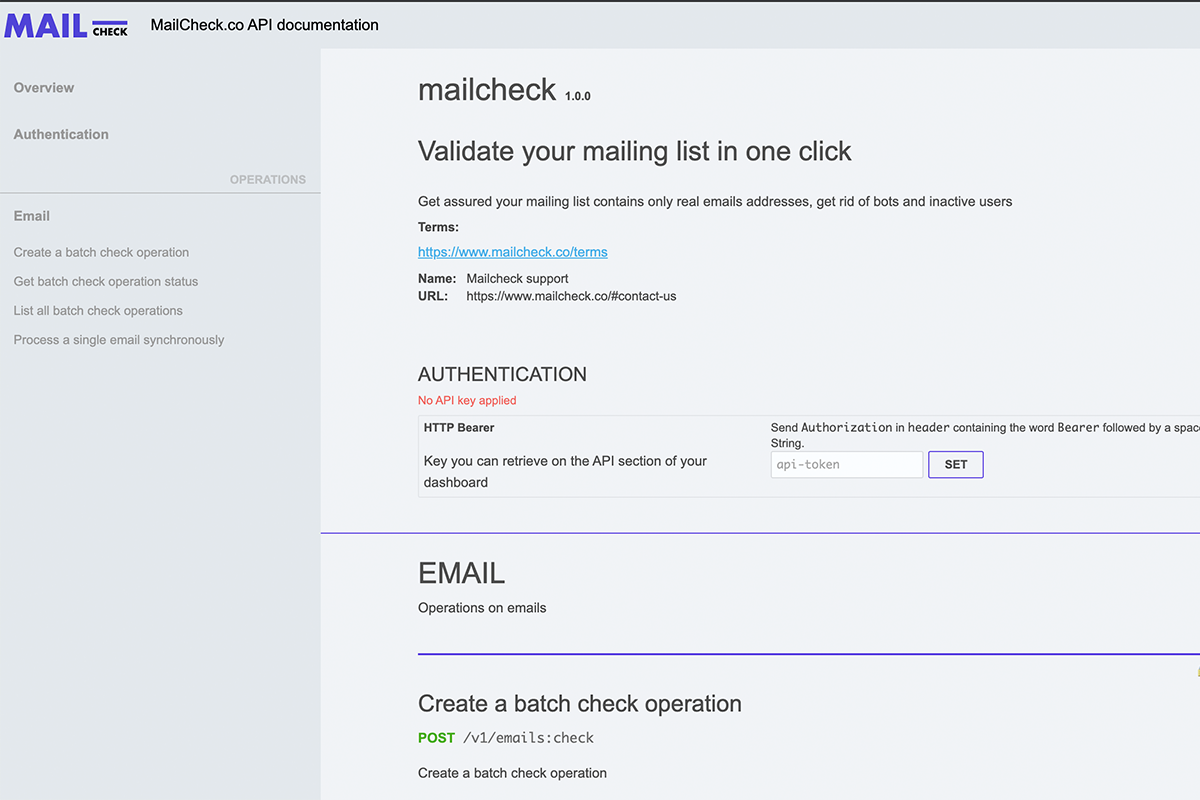Image resolution: width=1200 pixels, height=800 pixels.
Task: Click the POST method label
Action: [436, 738]
